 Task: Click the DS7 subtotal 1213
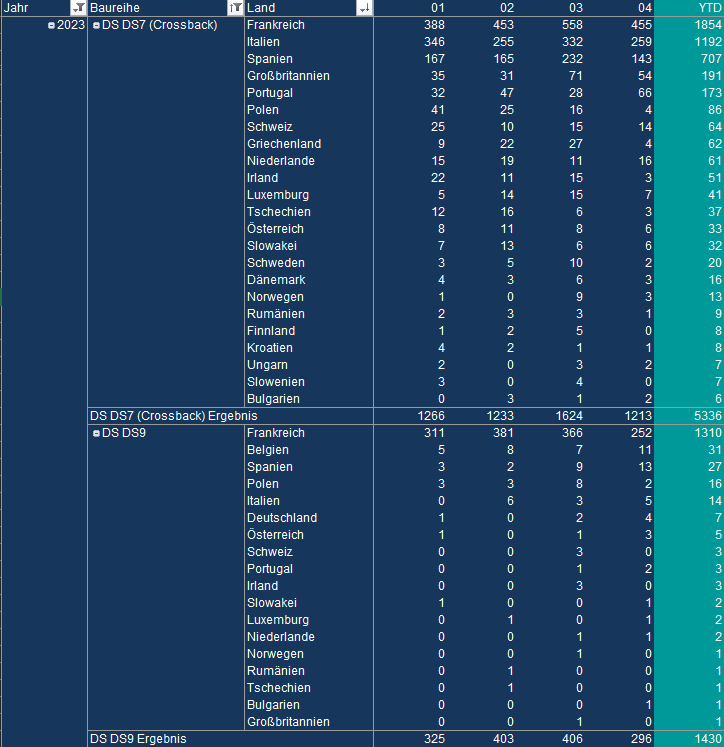638,416
